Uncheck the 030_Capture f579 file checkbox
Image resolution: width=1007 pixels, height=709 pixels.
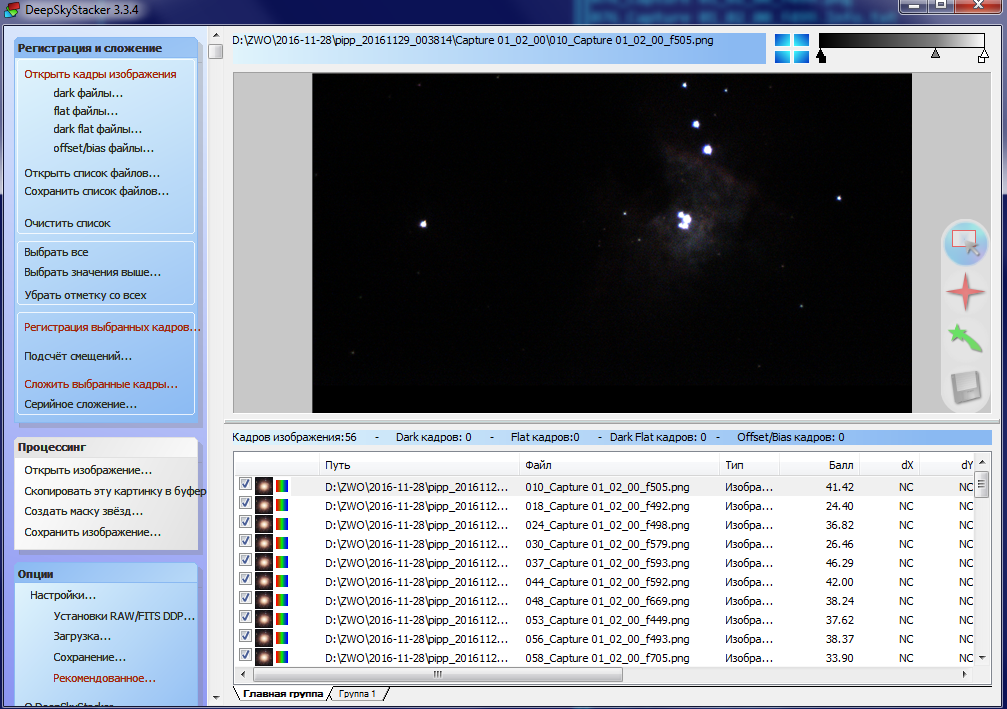245,541
